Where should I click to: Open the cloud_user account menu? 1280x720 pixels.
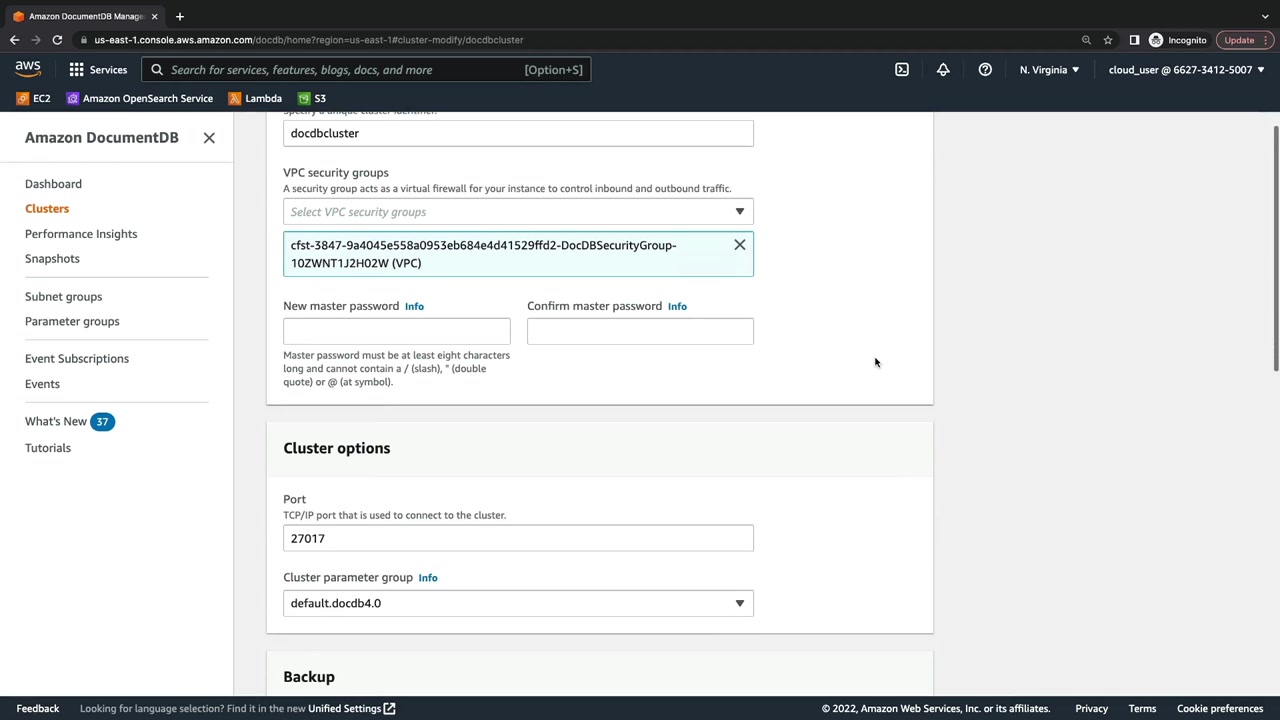coord(1186,70)
